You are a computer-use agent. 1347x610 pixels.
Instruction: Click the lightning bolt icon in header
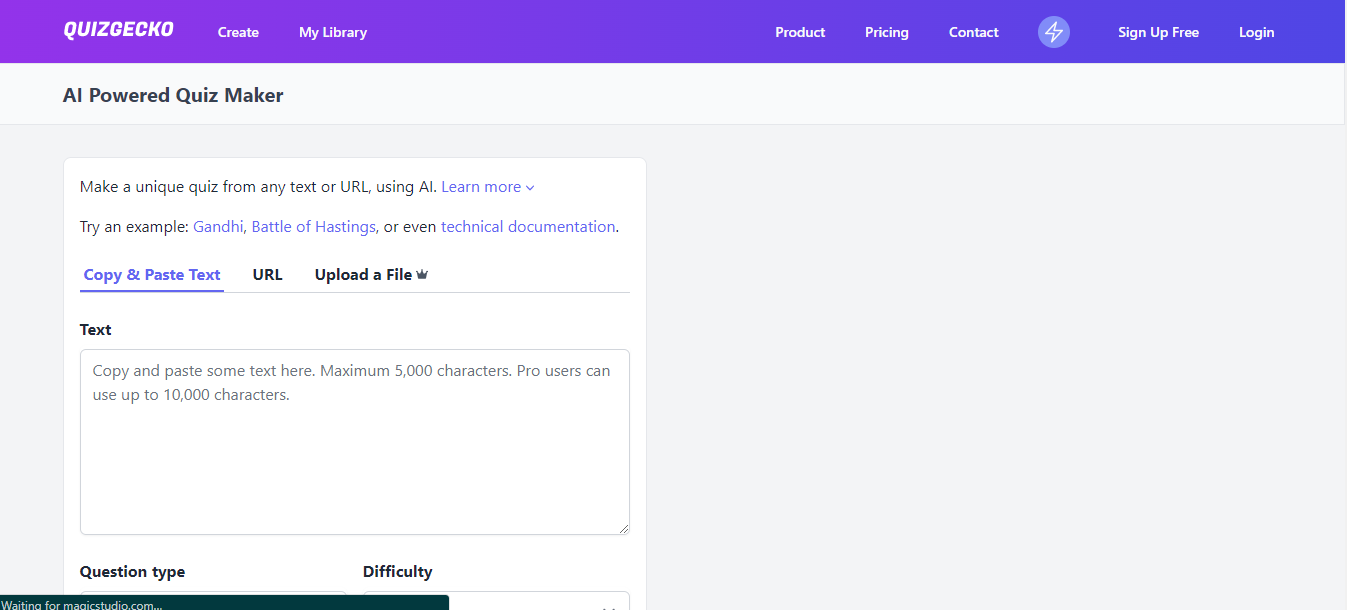coord(1054,32)
